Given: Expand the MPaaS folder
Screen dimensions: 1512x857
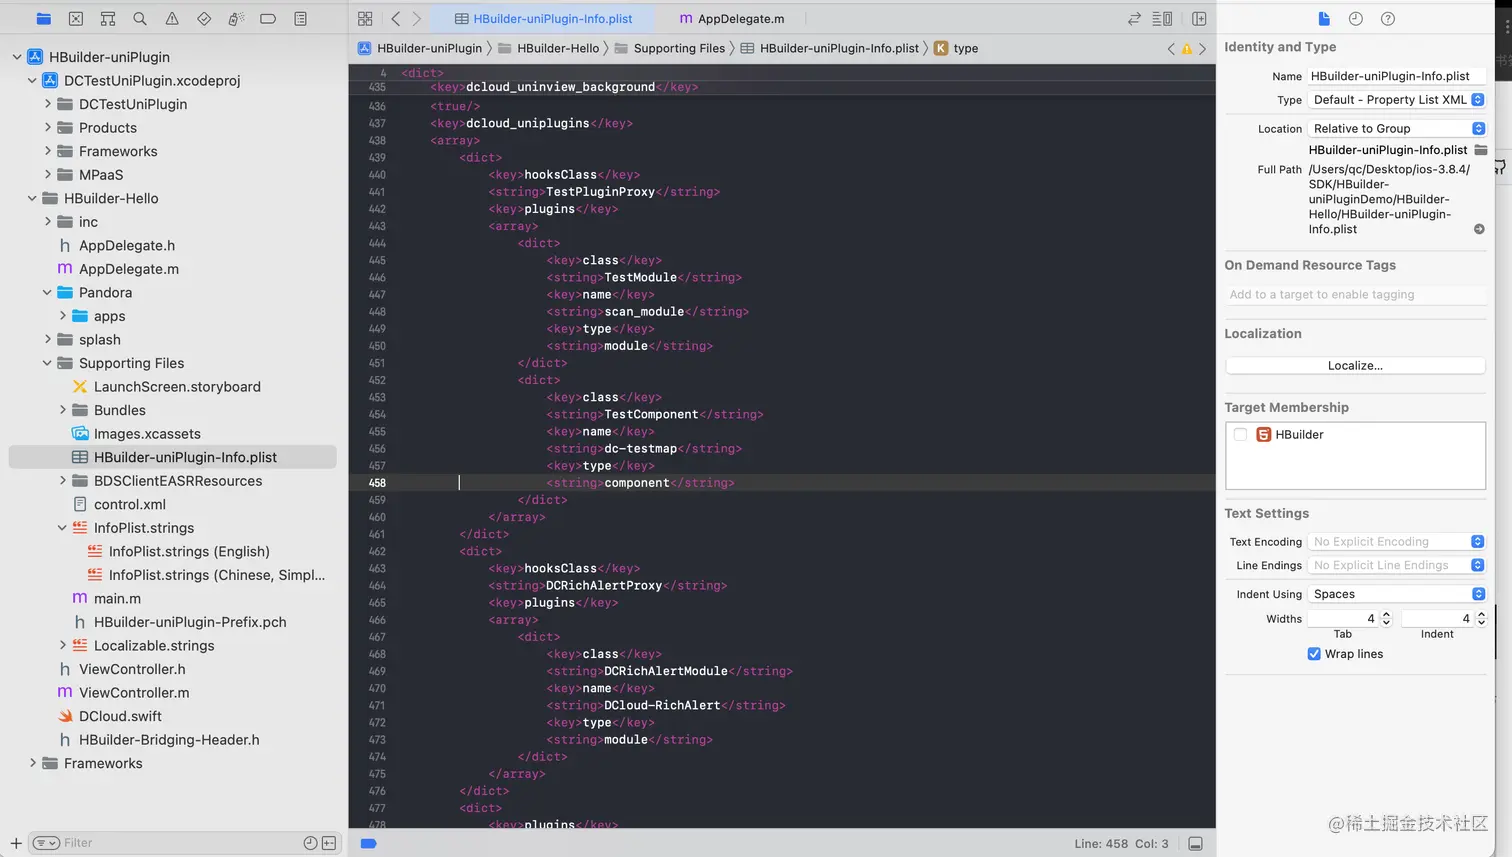Looking at the screenshot, I should click(47, 174).
